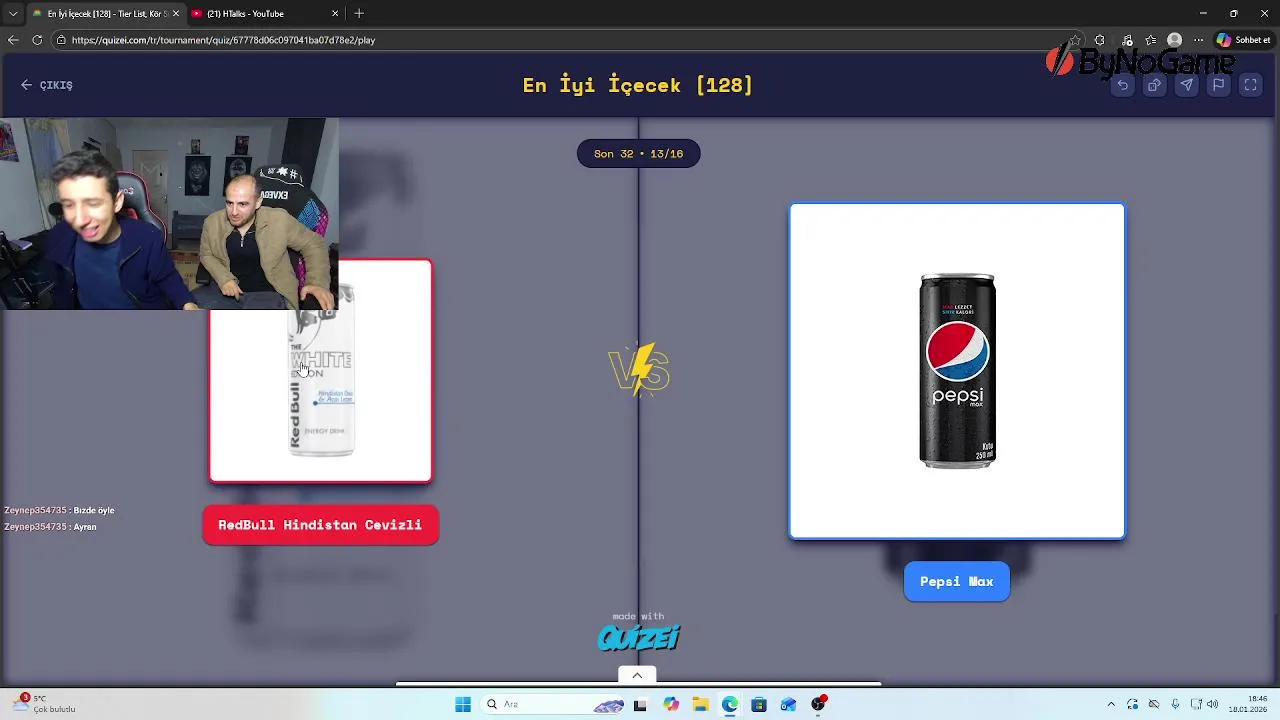The height and width of the screenshot is (720, 1280).
Task: Close the En İyi İçecek browser tab
Action: tap(175, 13)
